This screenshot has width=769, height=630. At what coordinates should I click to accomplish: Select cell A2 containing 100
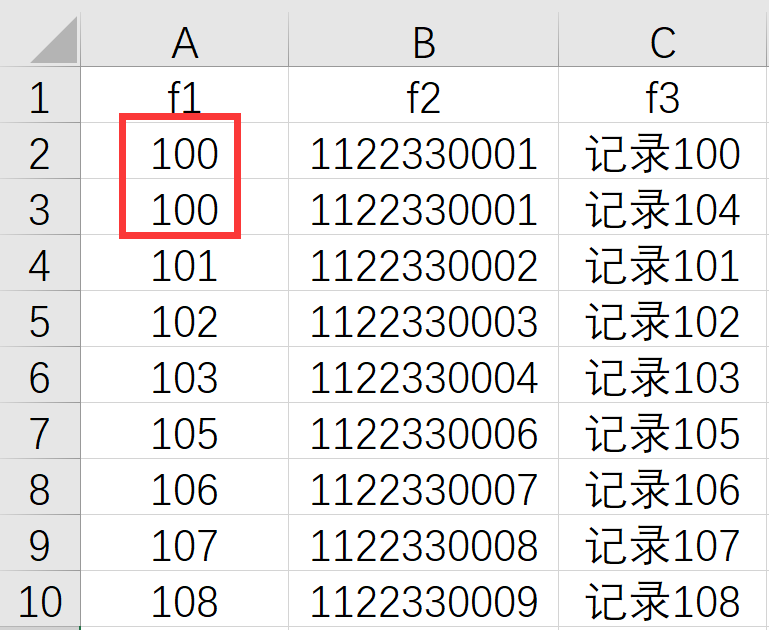(185, 154)
